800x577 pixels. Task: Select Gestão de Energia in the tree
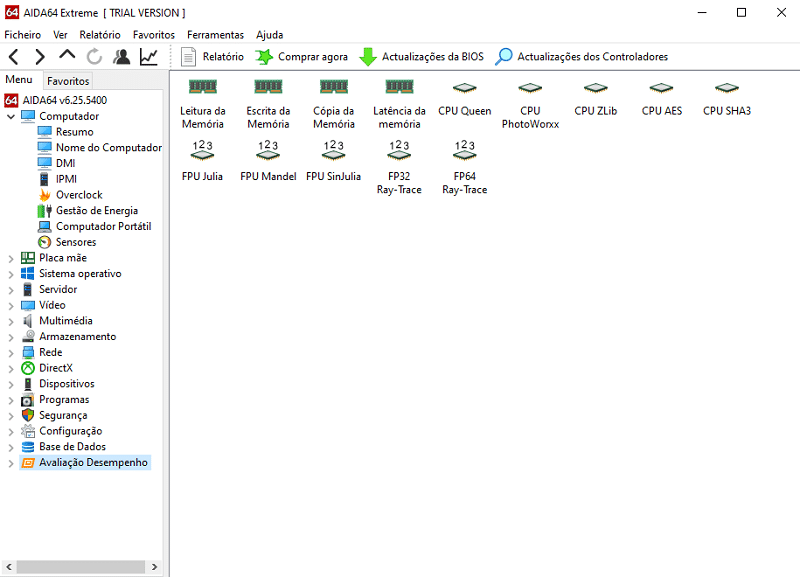97,211
